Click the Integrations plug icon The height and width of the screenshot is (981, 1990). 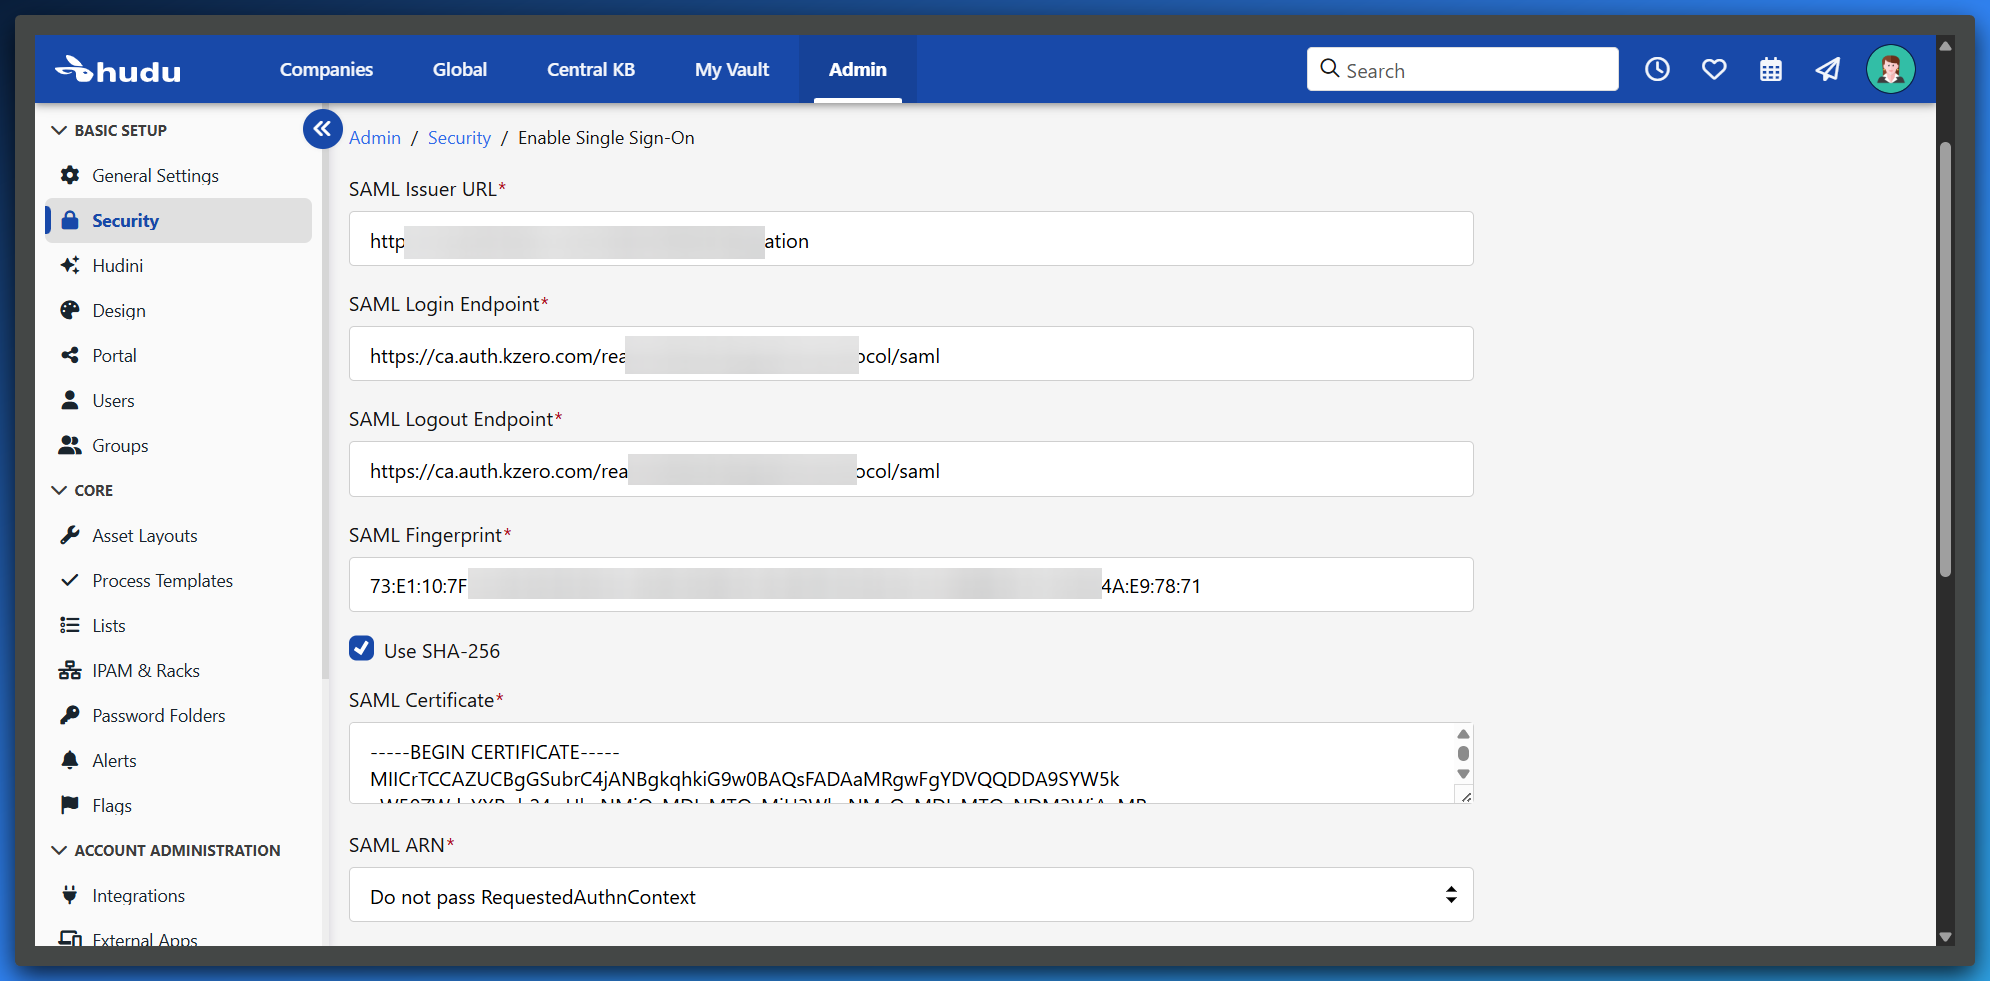(x=70, y=895)
